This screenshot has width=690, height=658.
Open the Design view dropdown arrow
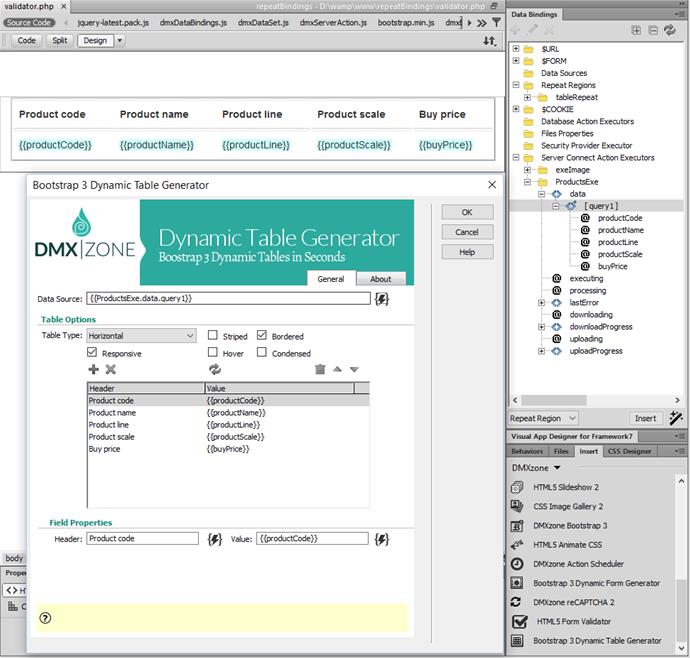(119, 40)
